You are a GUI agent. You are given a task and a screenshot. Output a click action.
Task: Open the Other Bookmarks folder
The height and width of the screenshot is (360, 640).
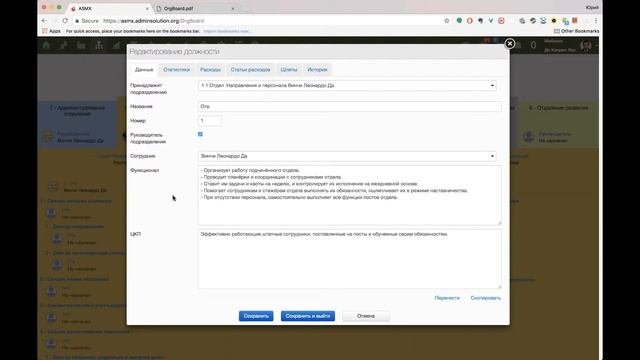pyautogui.click(x=576, y=31)
